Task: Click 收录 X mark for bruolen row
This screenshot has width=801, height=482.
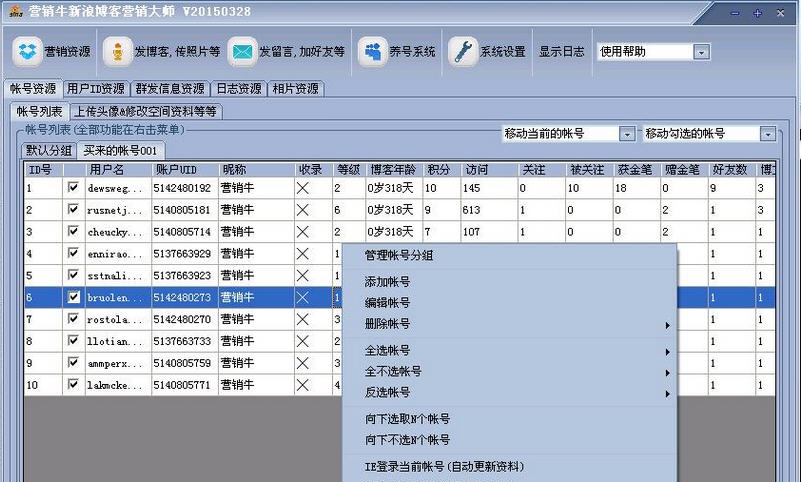Action: [x=302, y=297]
